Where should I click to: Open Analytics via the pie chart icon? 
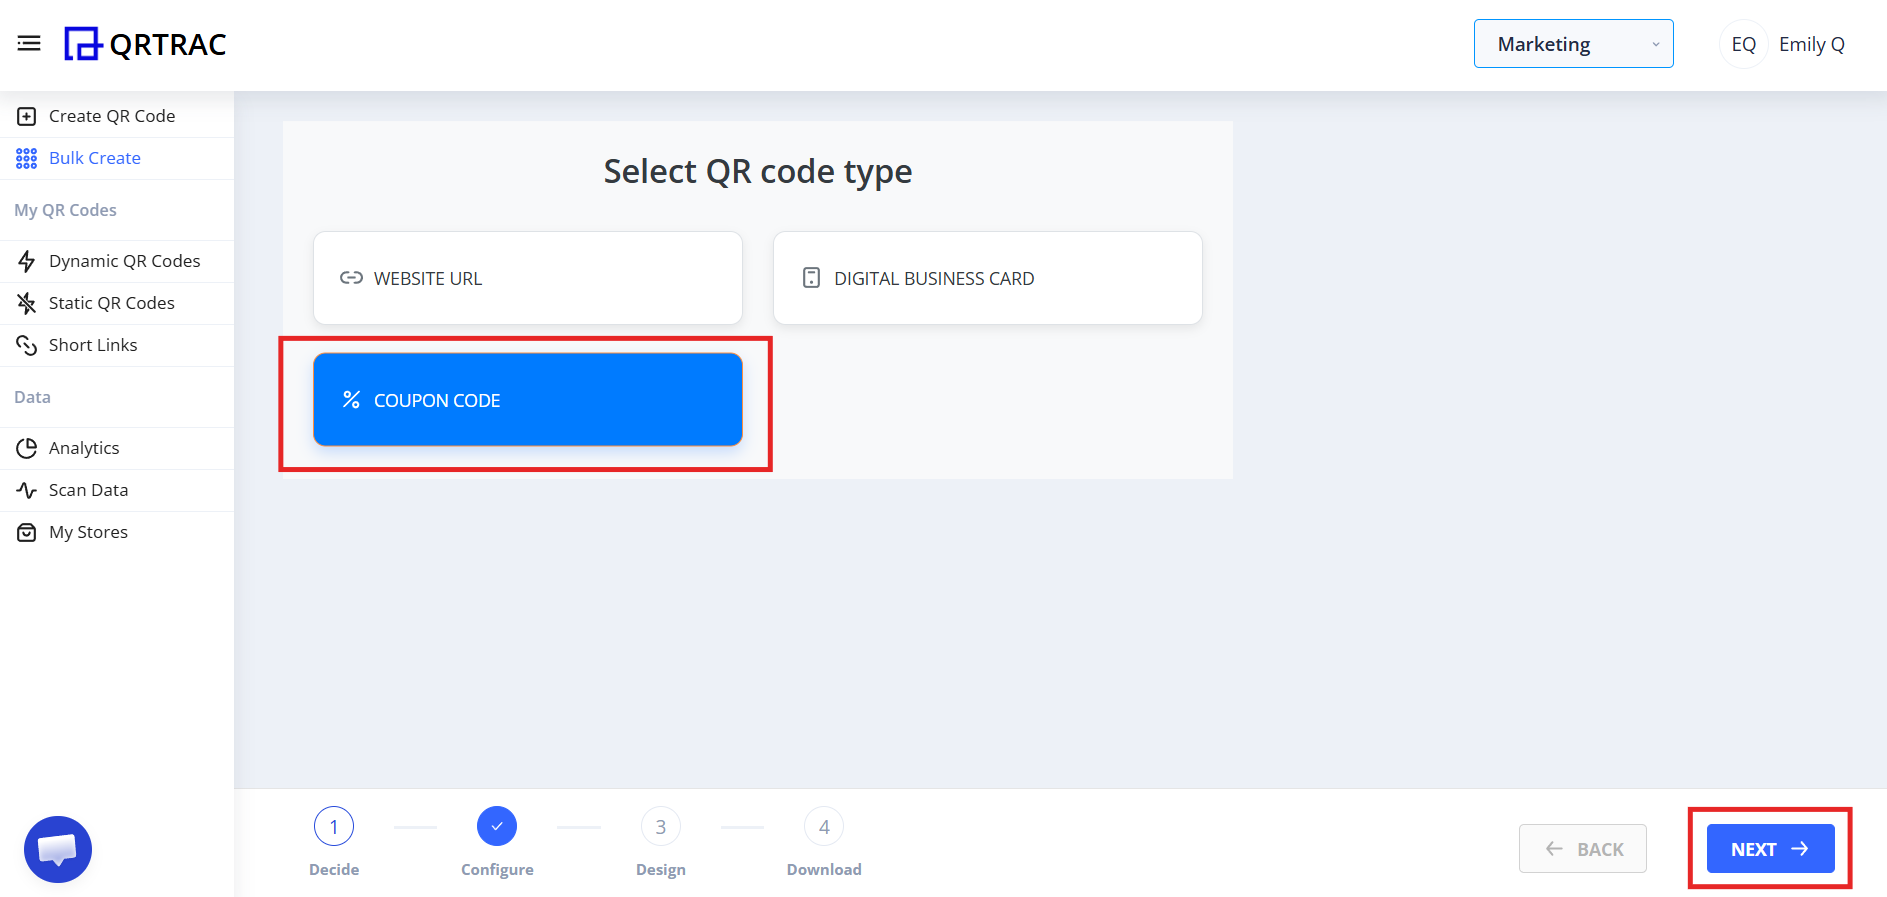(27, 448)
